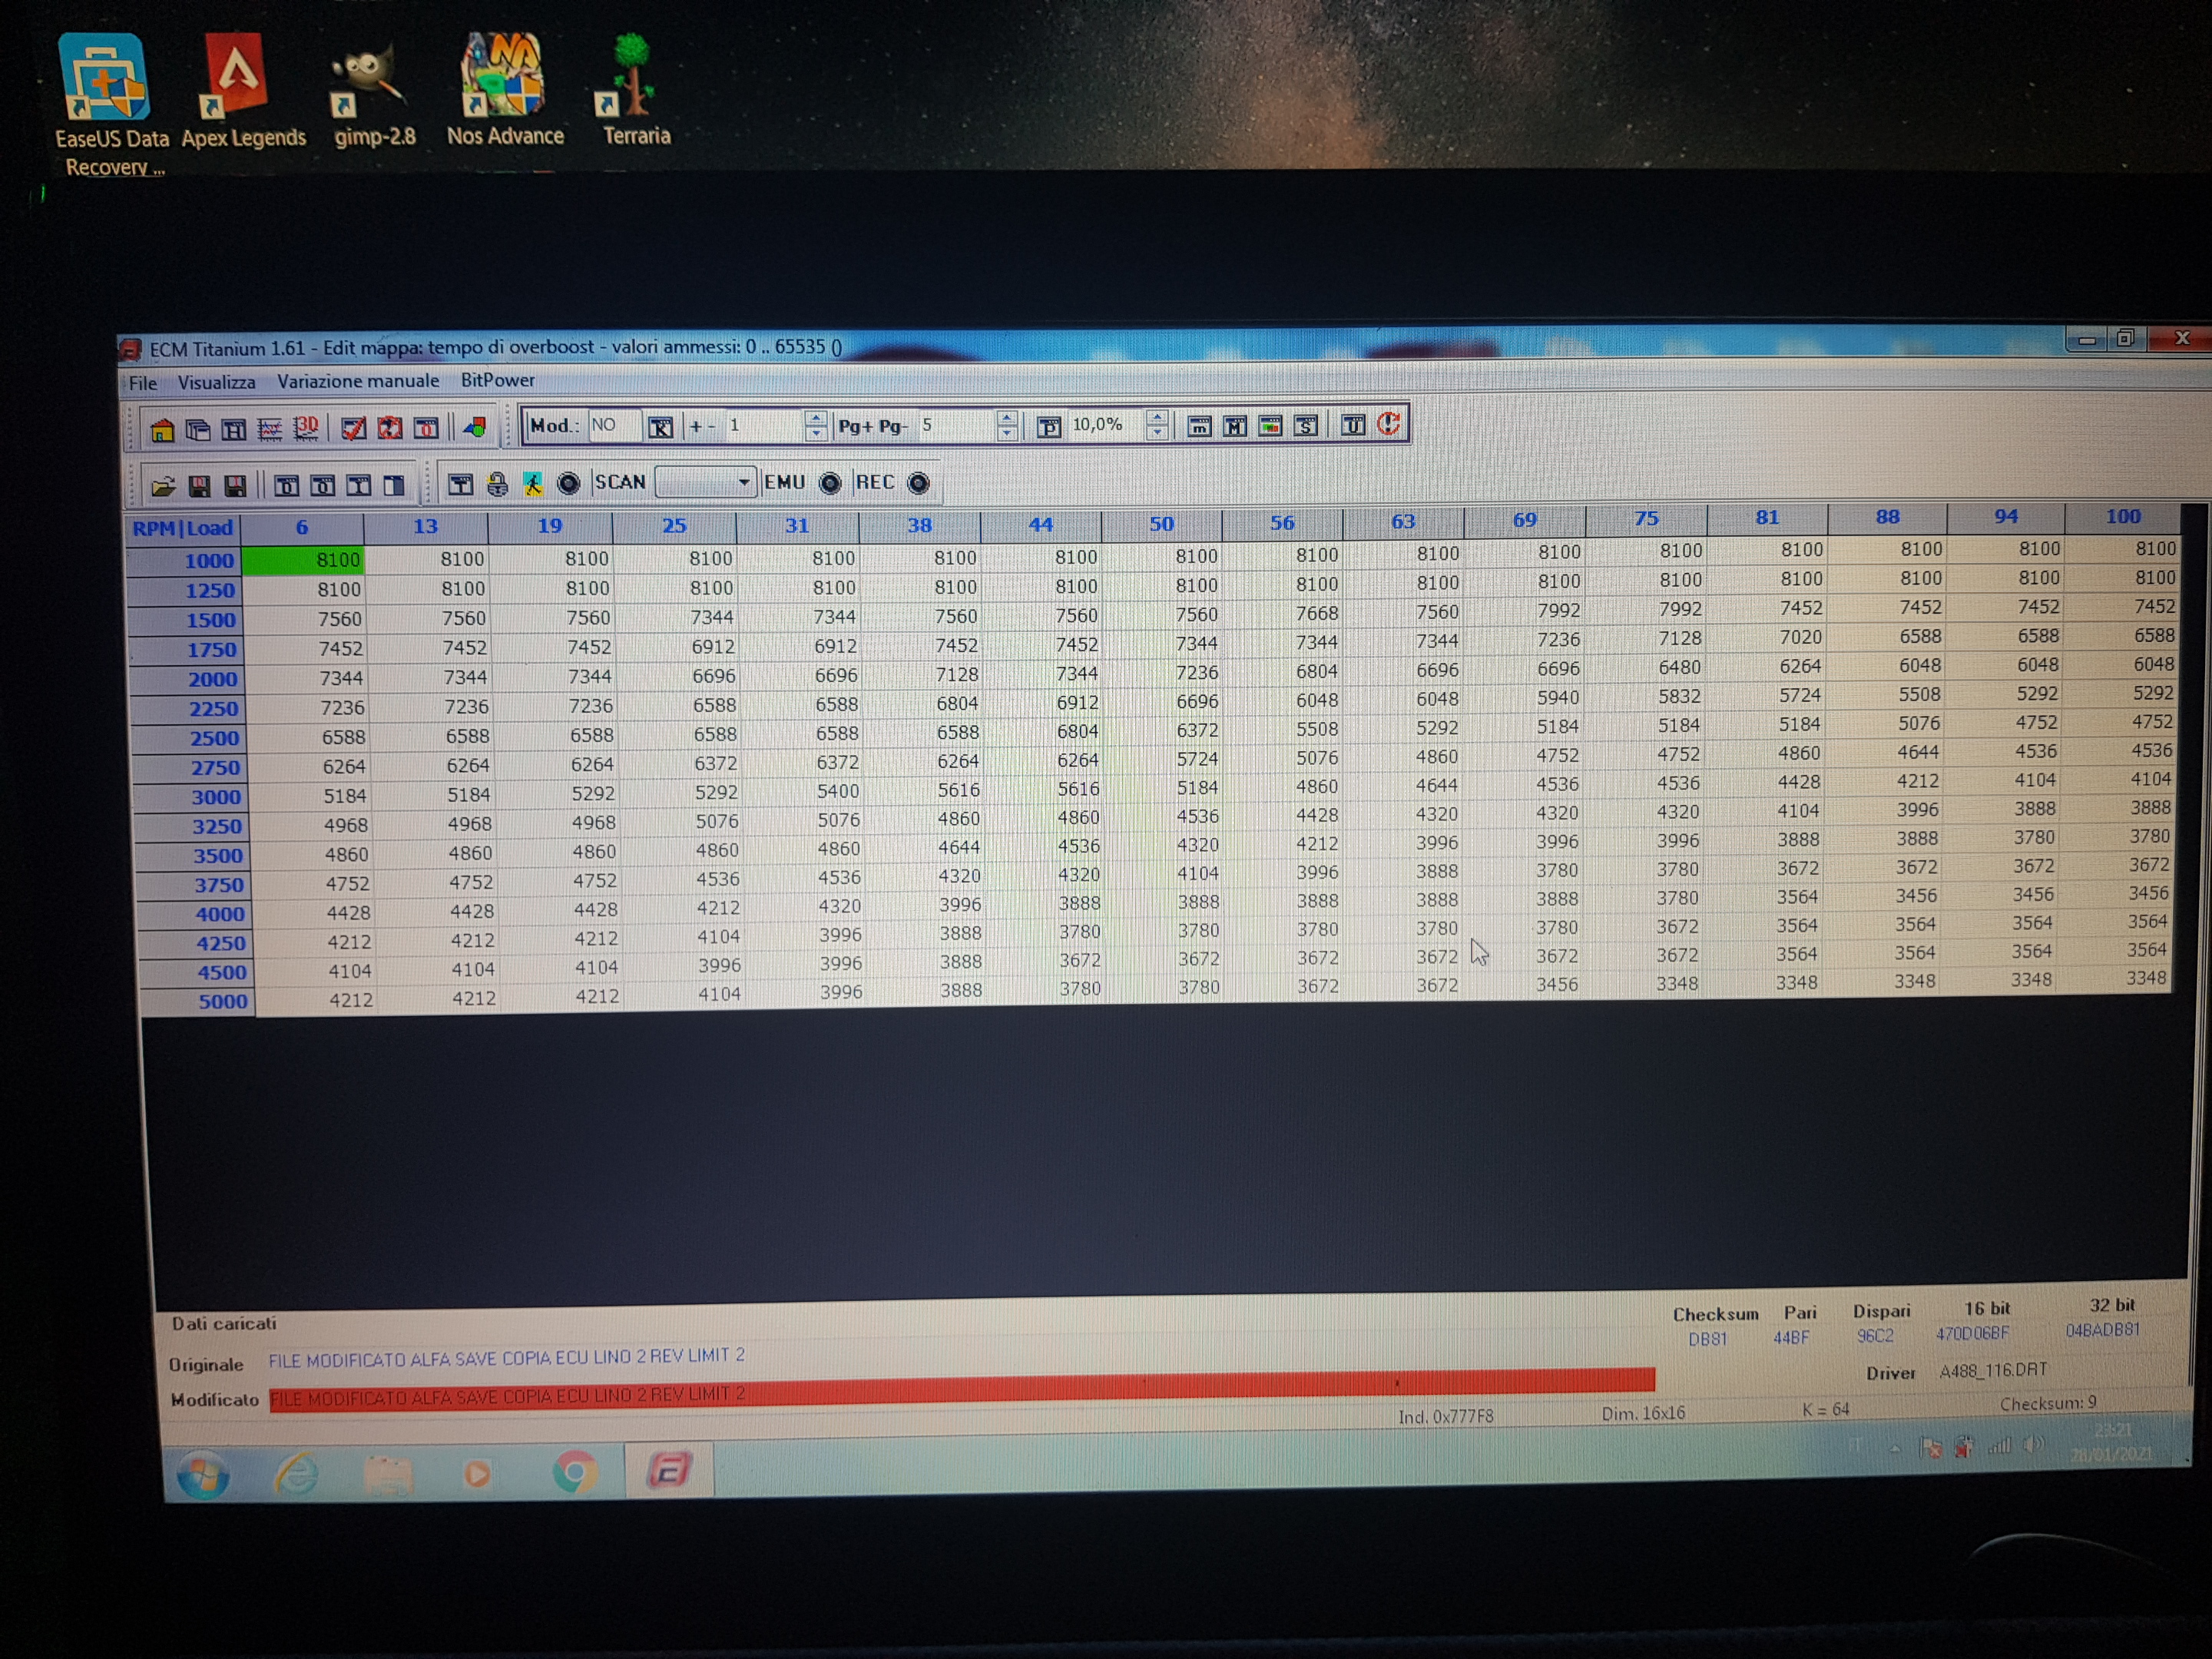Image resolution: width=2212 pixels, height=1659 pixels.
Task: Select the Apex Legends desktop shortcut
Action: (243, 90)
